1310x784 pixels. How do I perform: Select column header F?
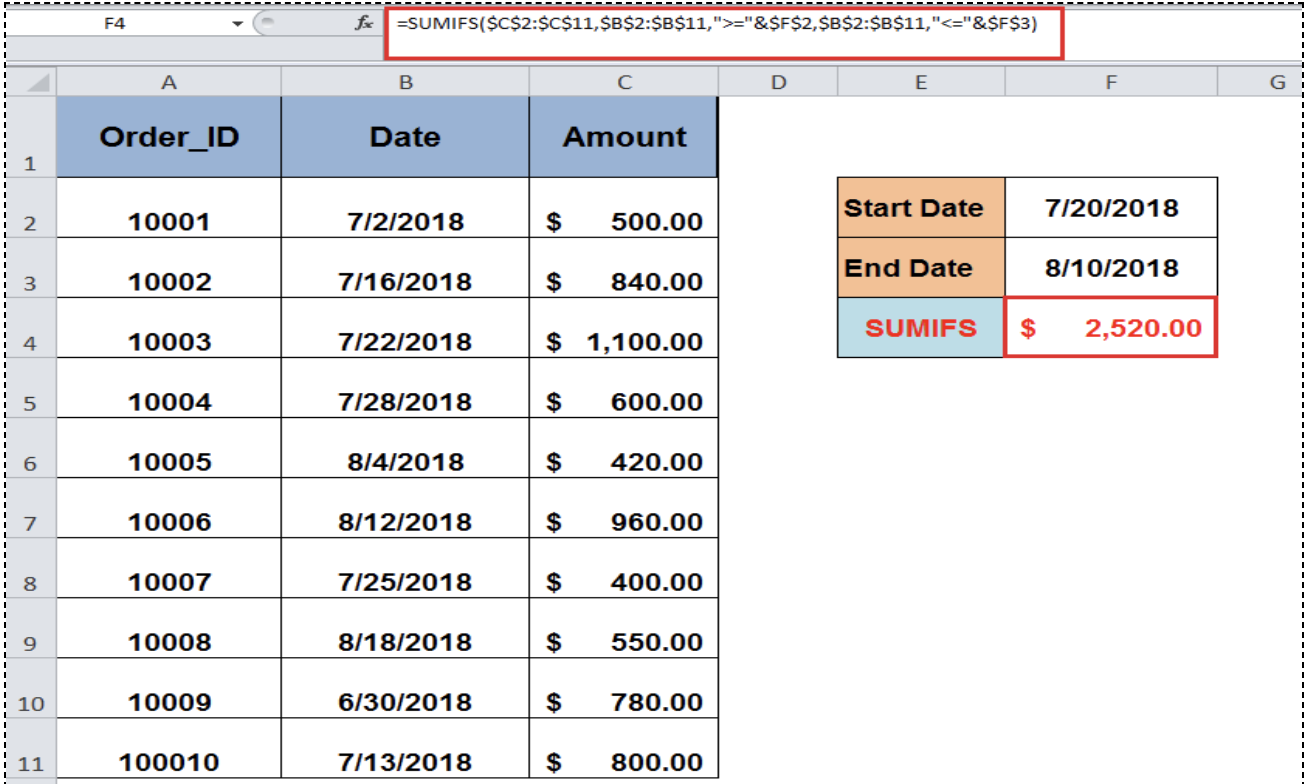(1111, 82)
